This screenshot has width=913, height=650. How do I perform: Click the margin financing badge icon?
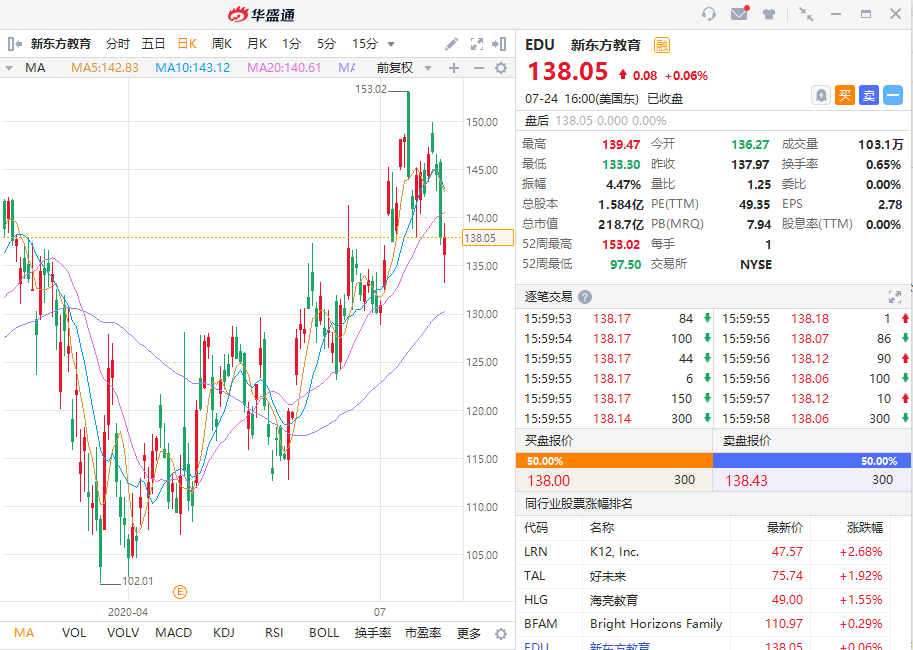pyautogui.click(x=661, y=45)
